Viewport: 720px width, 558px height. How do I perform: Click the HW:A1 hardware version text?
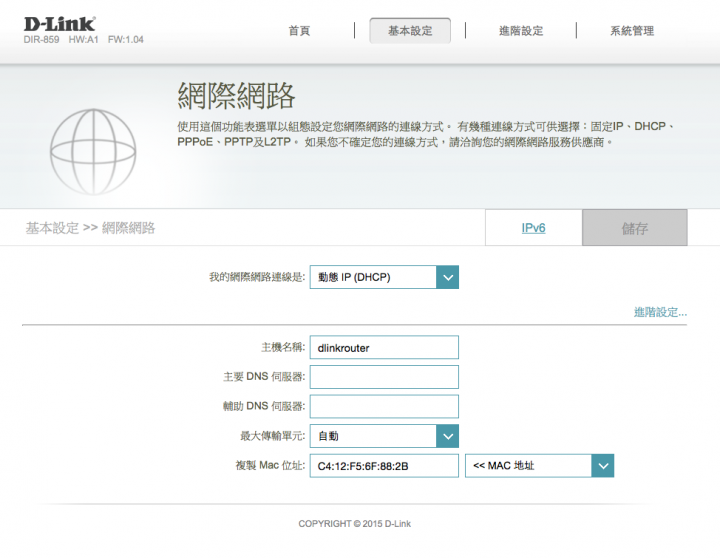(x=84, y=39)
